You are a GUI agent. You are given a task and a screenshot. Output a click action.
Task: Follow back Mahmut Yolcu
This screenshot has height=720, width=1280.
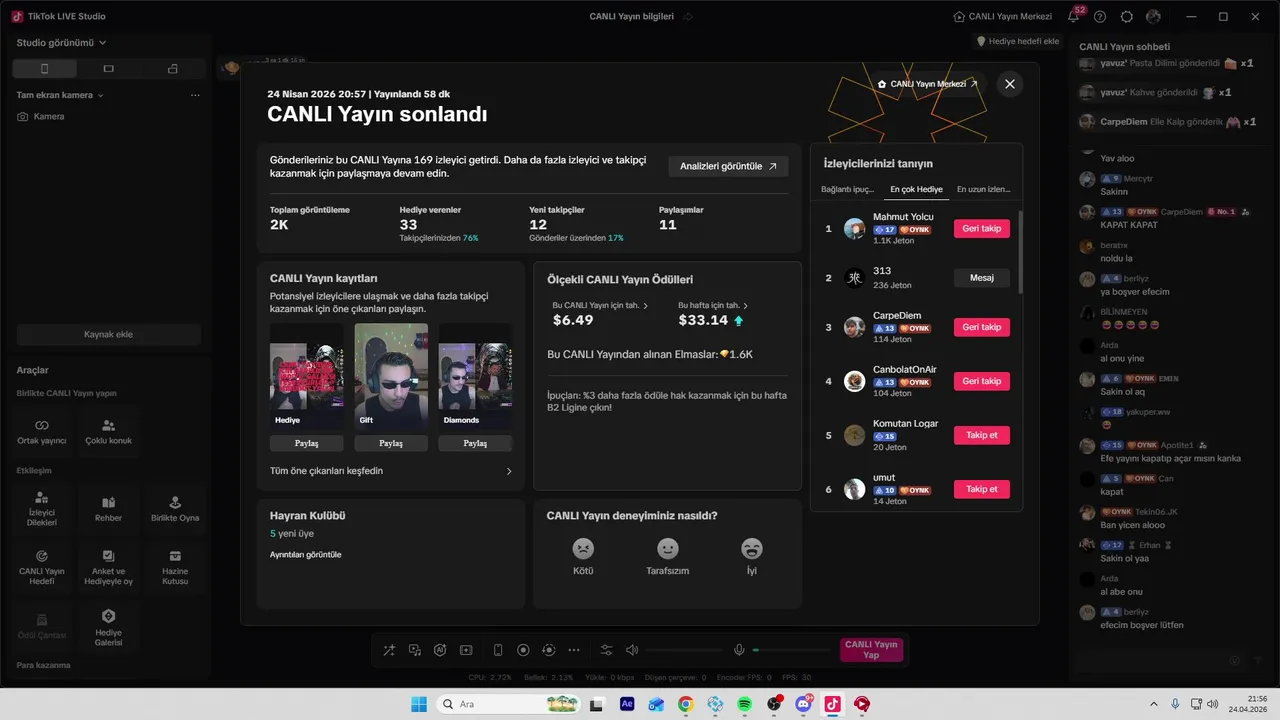click(x=982, y=229)
